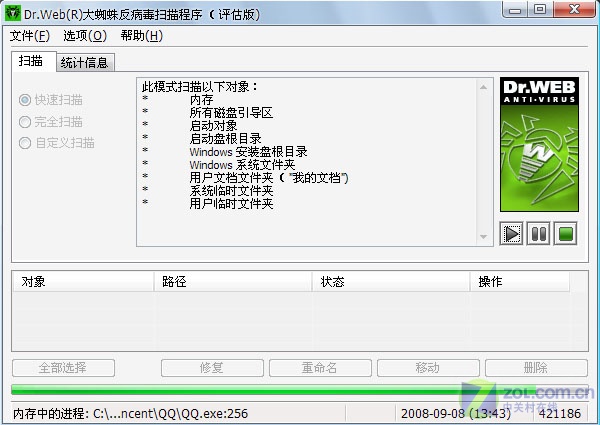
Task: Click the 删除 button
Action: tap(536, 368)
